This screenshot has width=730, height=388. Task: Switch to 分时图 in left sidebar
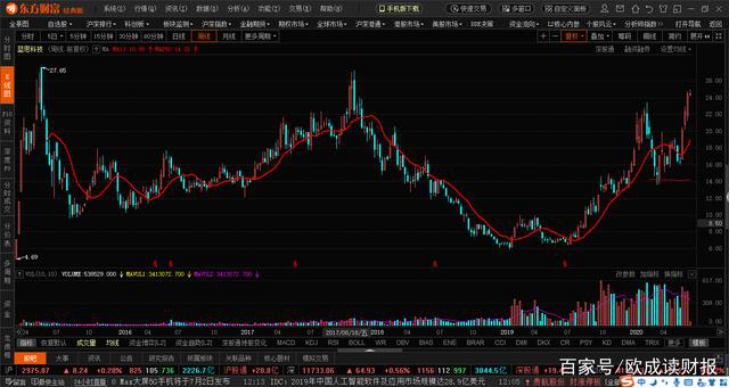click(x=7, y=49)
